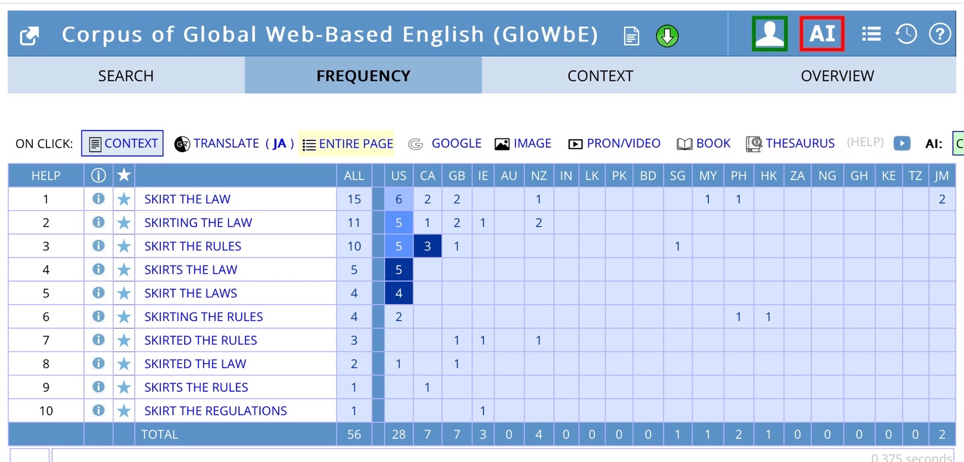Open the AI tools button
964x462 pixels.
click(822, 34)
